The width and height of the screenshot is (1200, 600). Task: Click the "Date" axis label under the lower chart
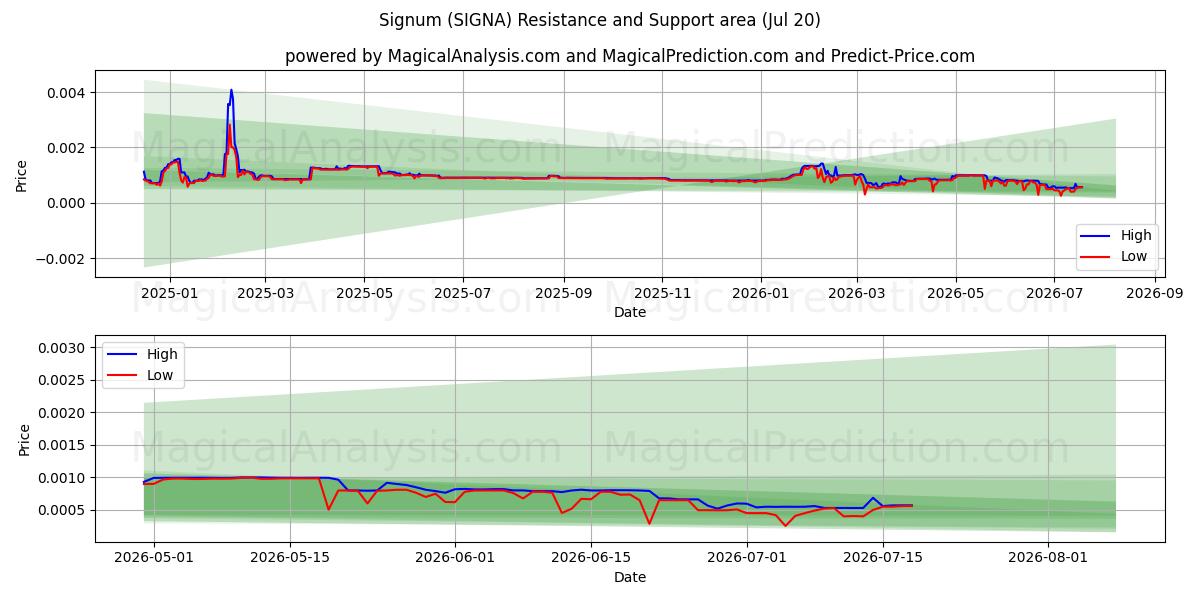[630, 577]
